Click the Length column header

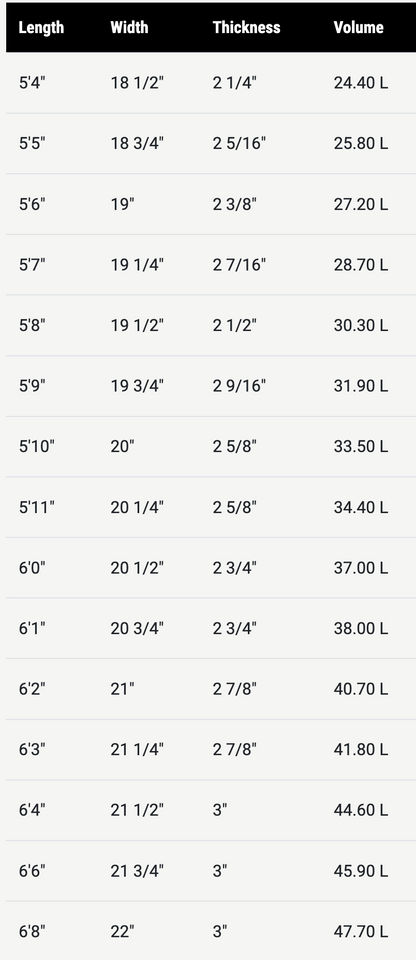pos(41,28)
